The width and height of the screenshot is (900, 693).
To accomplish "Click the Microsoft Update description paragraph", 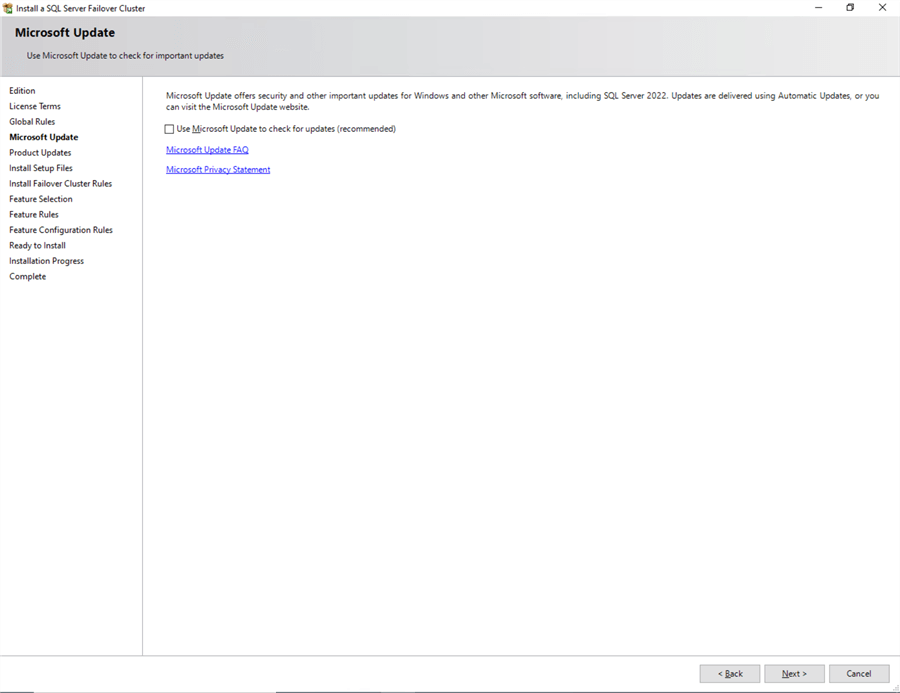I will point(522,101).
